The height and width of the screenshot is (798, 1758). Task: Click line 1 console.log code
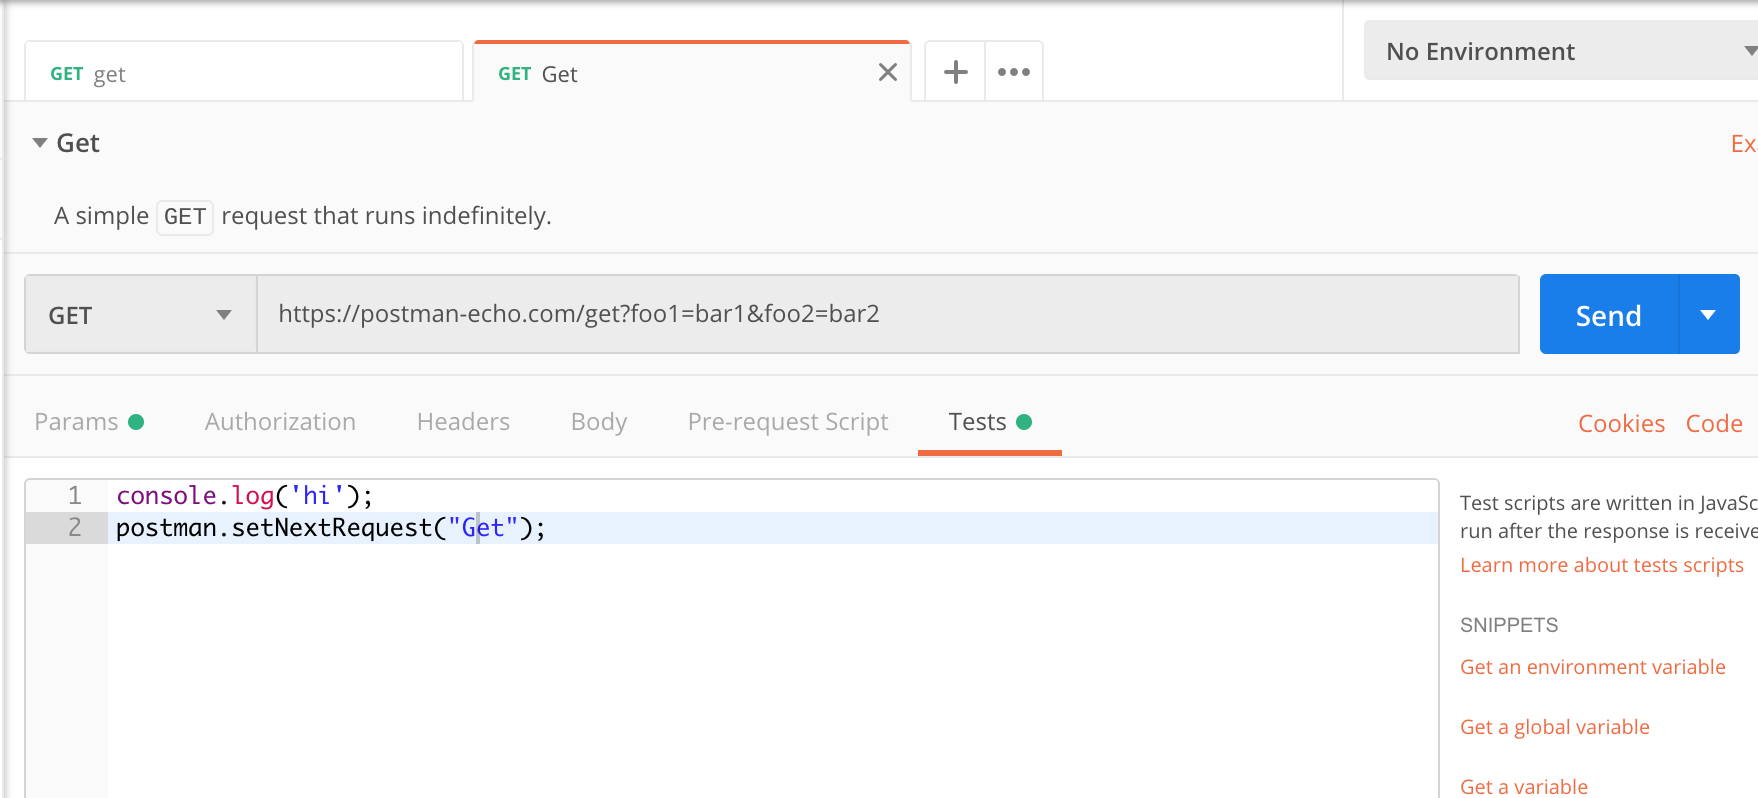(245, 496)
